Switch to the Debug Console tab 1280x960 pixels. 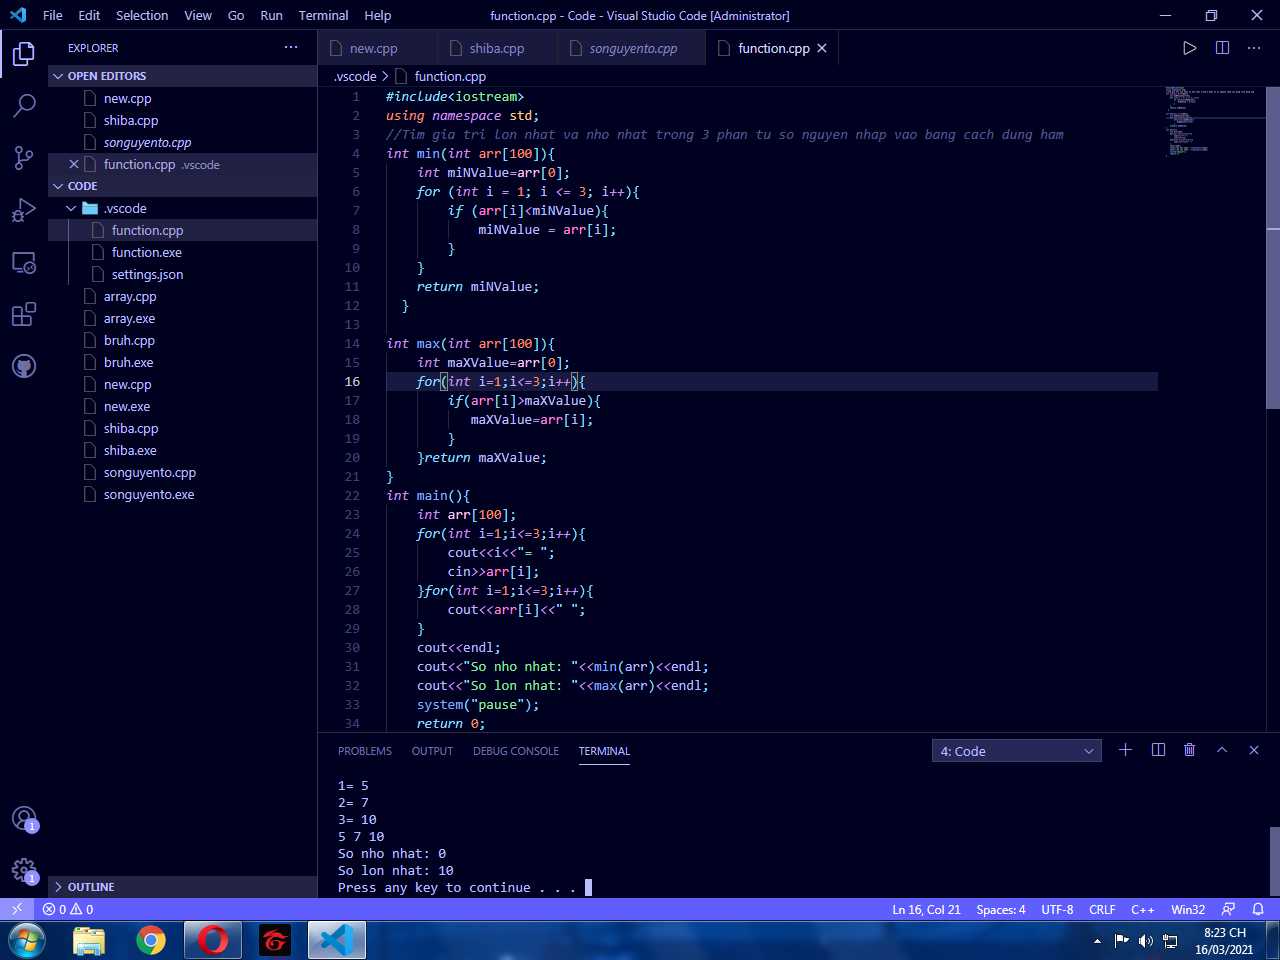516,751
